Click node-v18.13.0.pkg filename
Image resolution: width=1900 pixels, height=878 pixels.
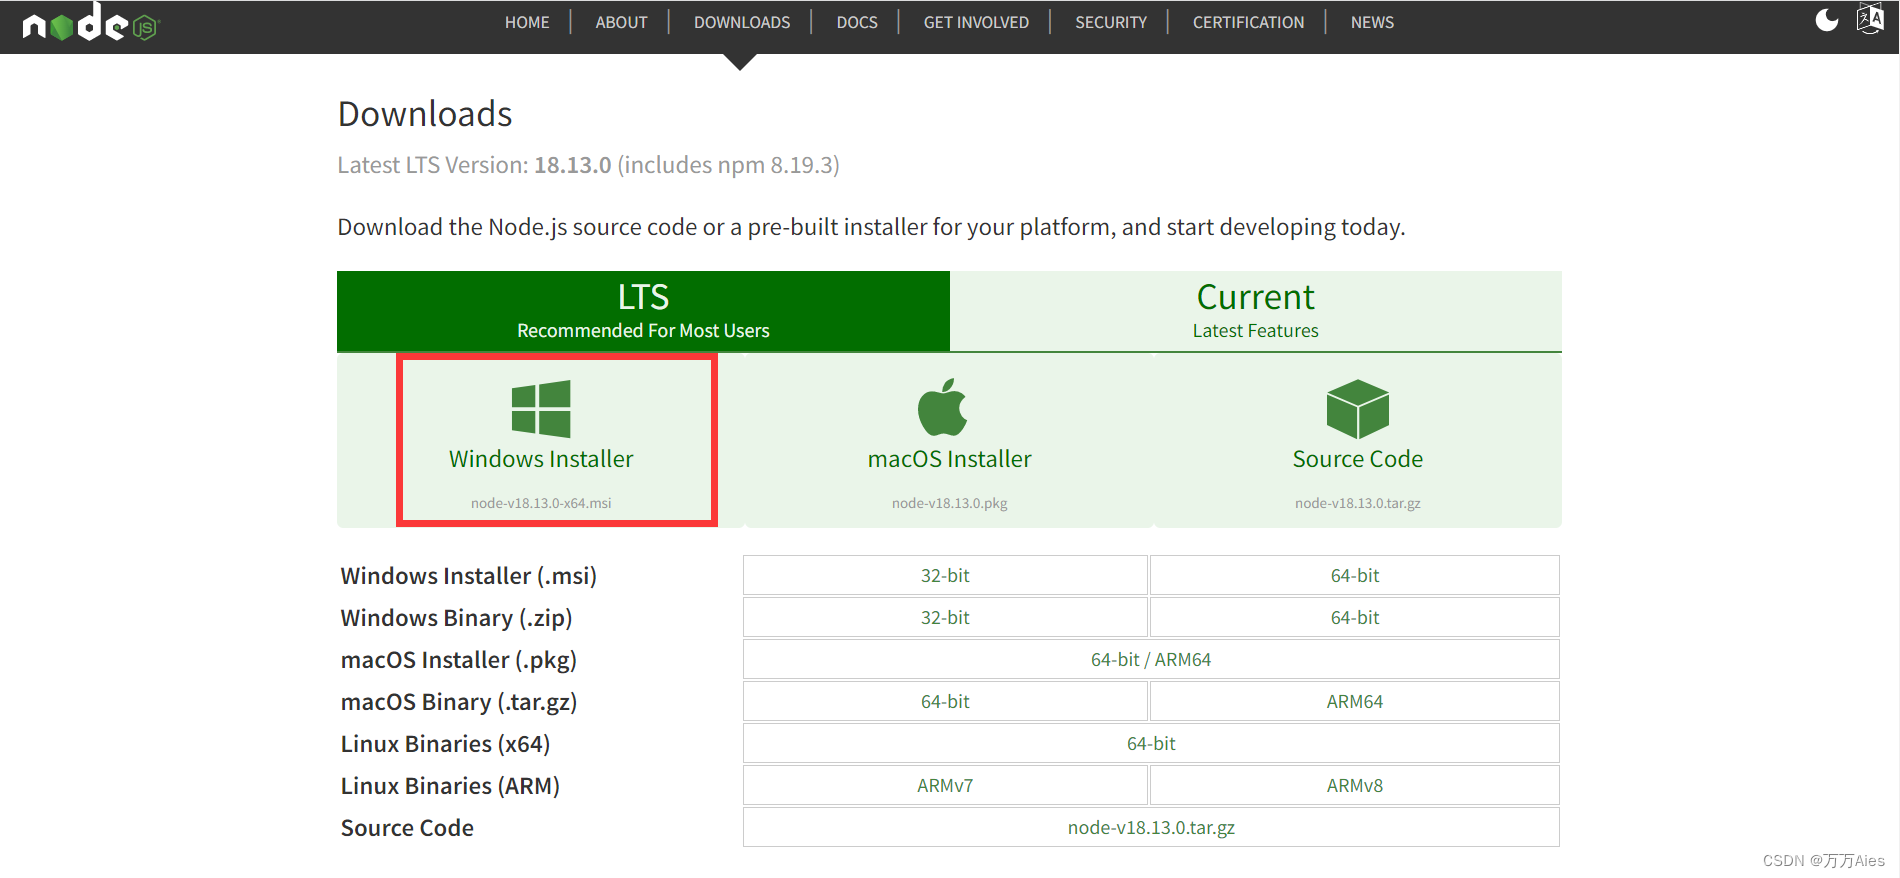949,503
